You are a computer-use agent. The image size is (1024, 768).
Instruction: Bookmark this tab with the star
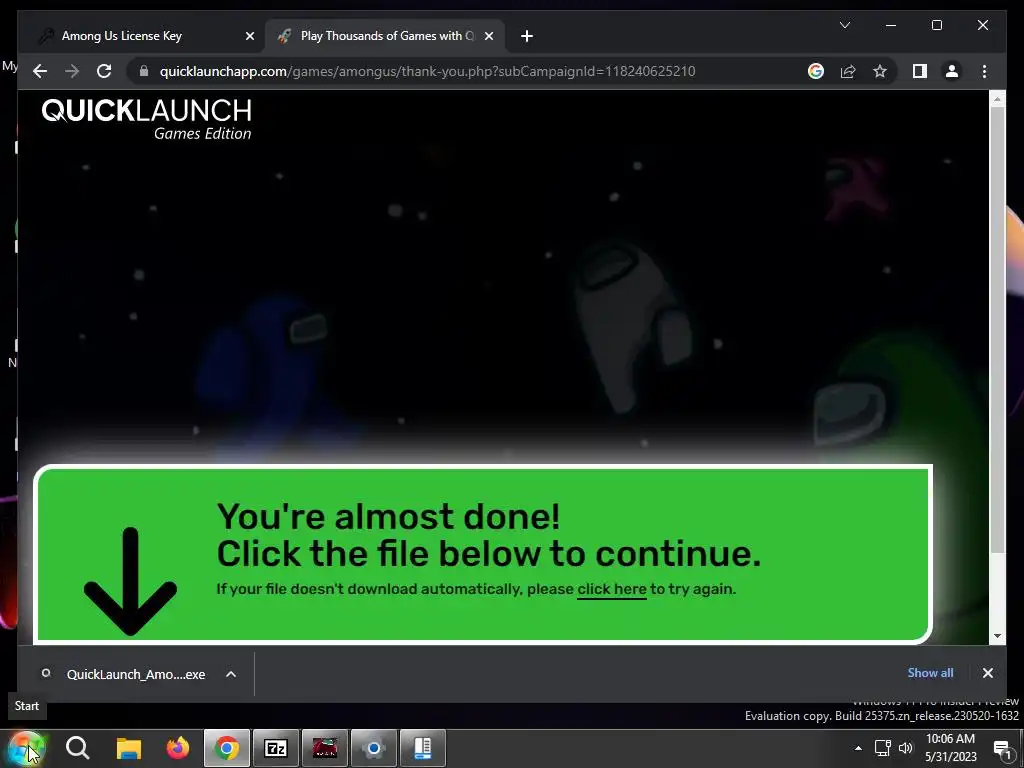(880, 71)
